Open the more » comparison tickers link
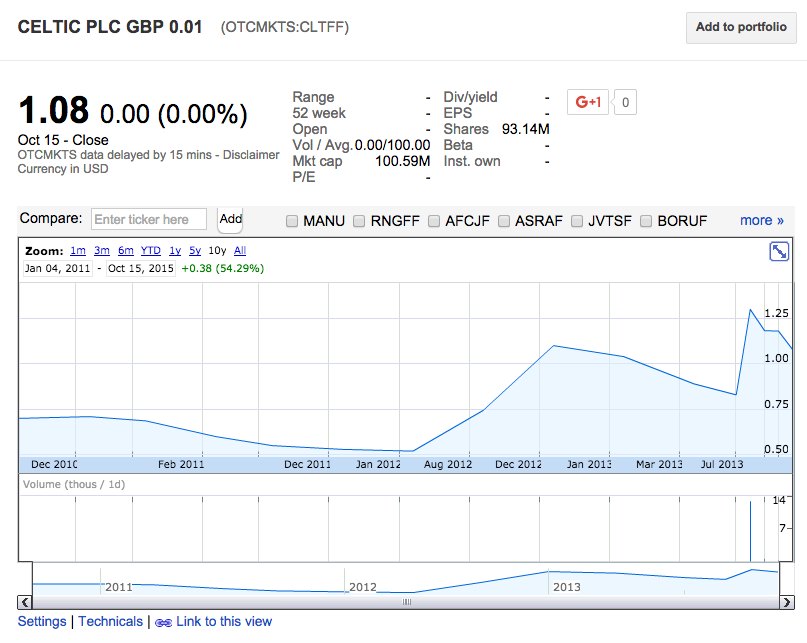Screen dimensions: 807x643 tap(762, 220)
